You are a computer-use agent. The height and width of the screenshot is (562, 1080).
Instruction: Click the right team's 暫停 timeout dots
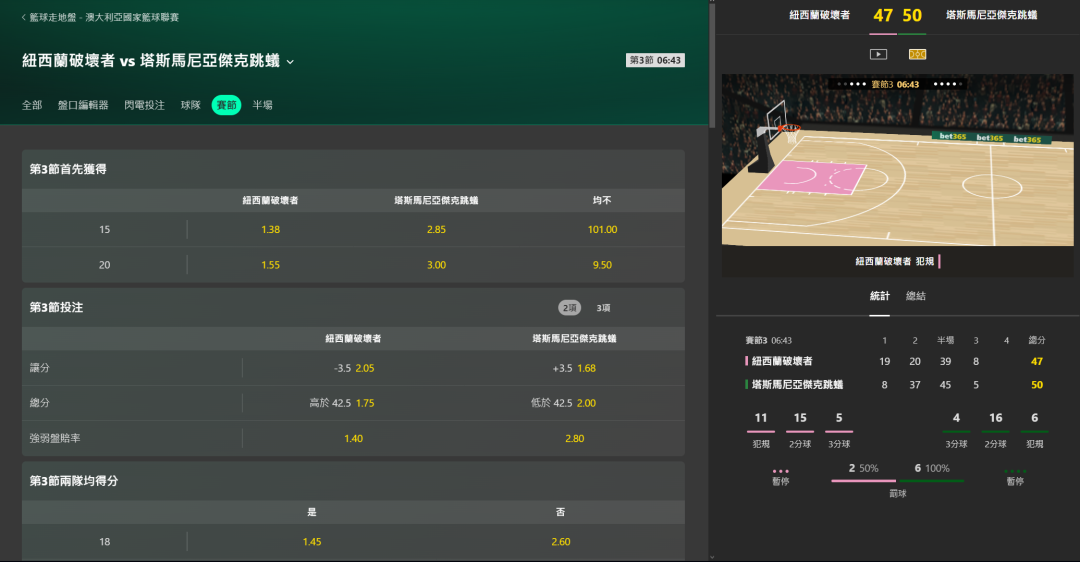click(x=1015, y=472)
